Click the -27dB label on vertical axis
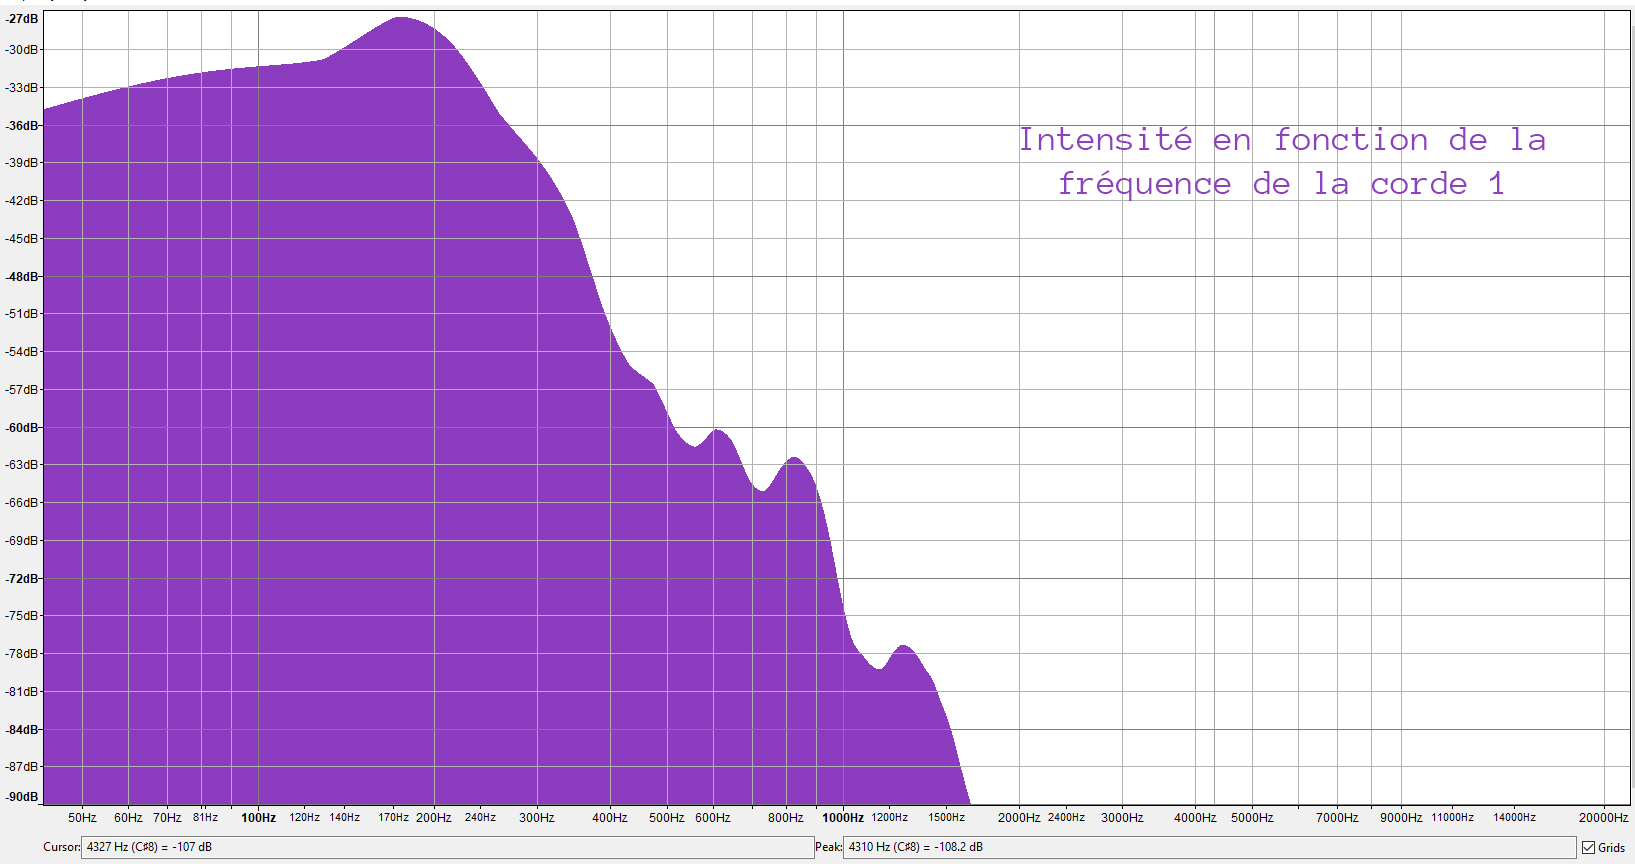 coord(22,19)
